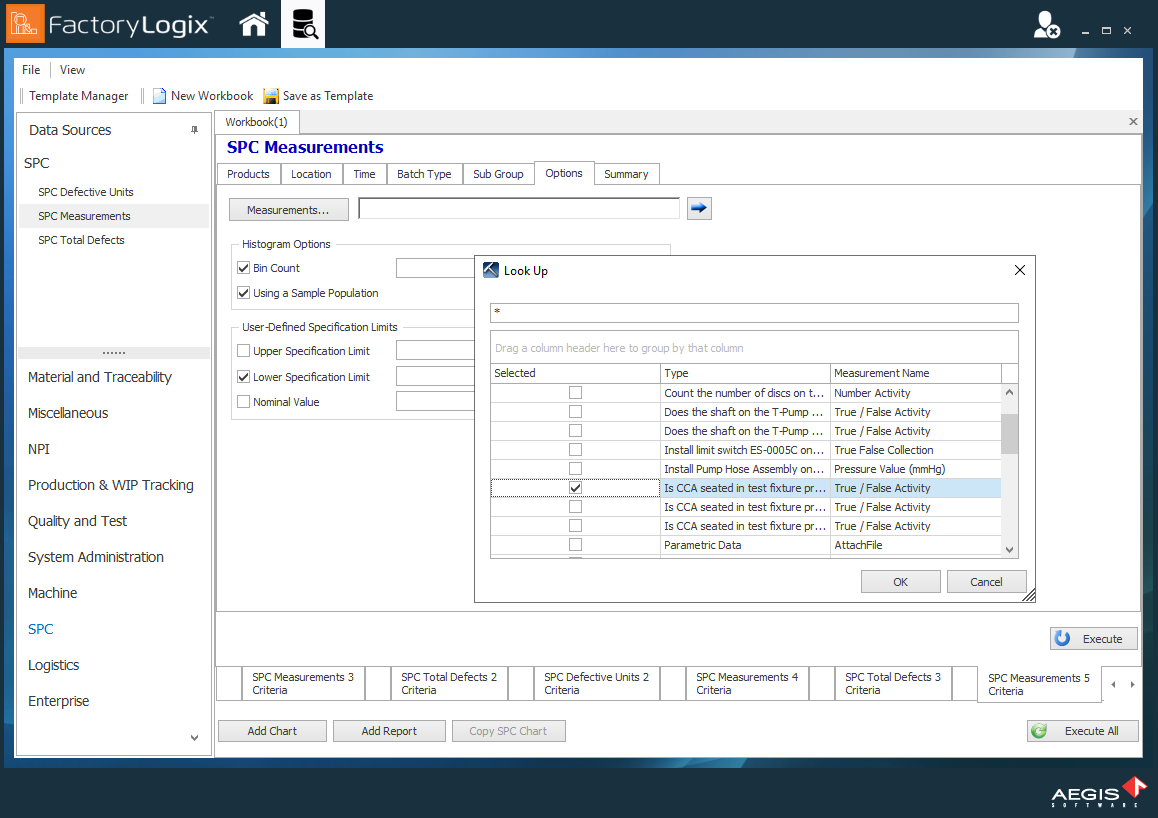Click OK in the Look Up dialog
This screenshot has width=1158, height=818.
click(899, 581)
